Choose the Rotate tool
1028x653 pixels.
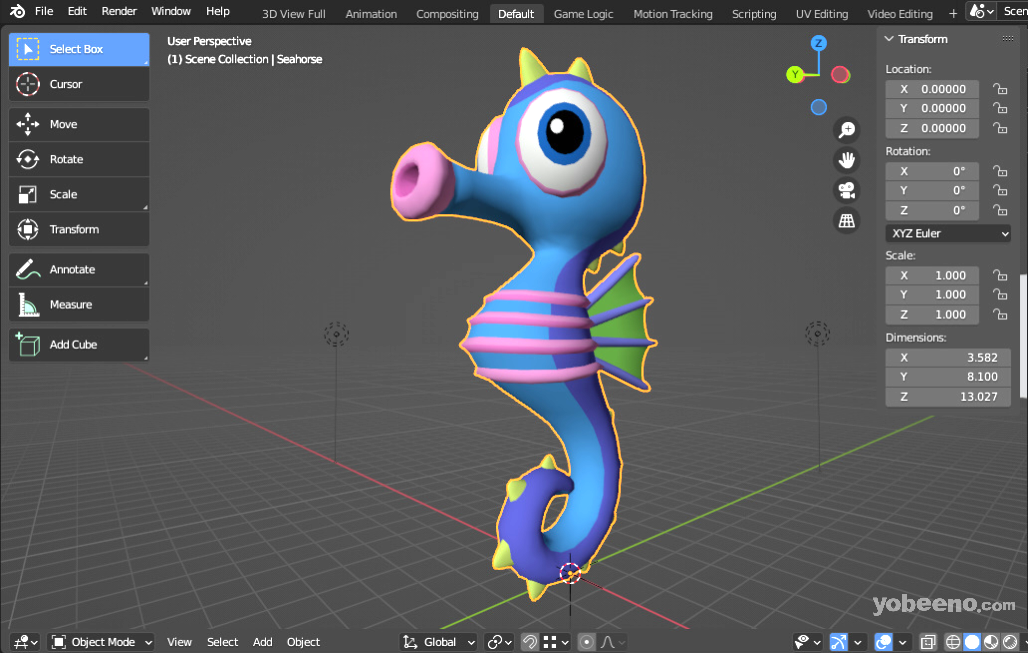79,159
